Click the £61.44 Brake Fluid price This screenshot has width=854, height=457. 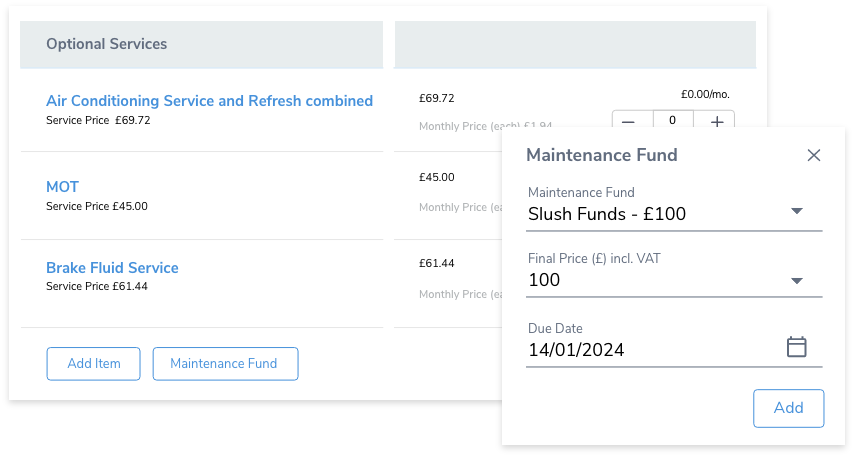pos(436,263)
